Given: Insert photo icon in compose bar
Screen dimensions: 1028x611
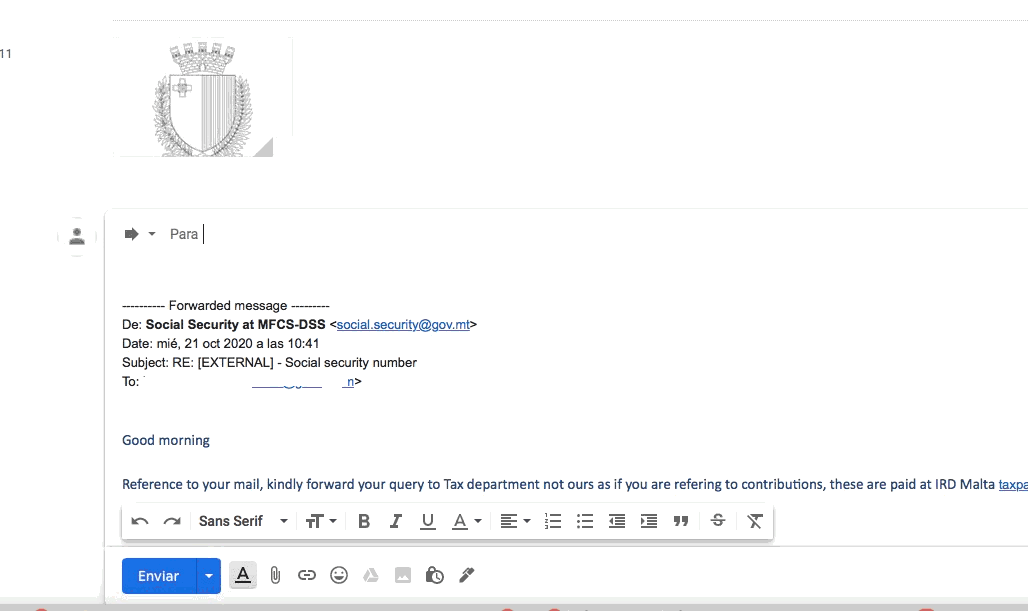Looking at the screenshot, I should click(403, 576).
